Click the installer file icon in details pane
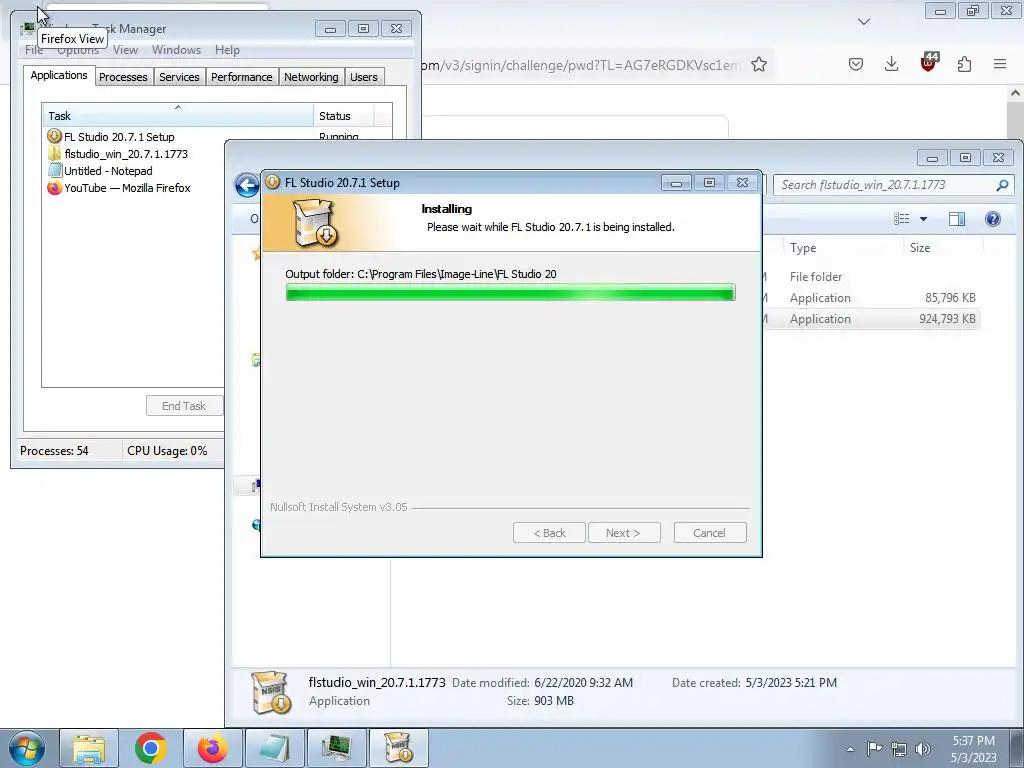The height and width of the screenshot is (768, 1024). coord(272,692)
